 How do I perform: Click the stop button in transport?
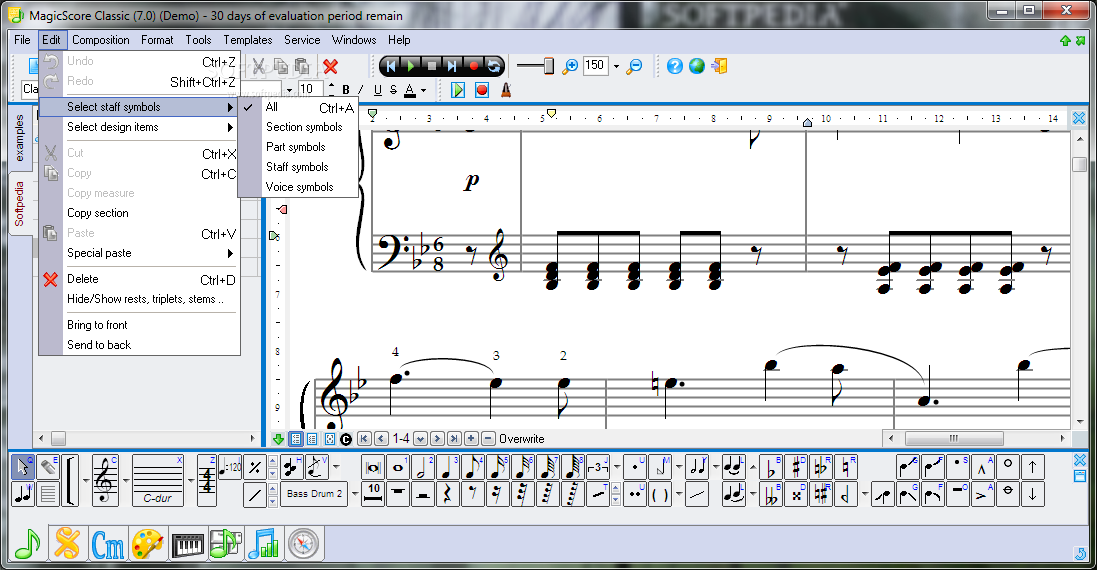(432, 66)
